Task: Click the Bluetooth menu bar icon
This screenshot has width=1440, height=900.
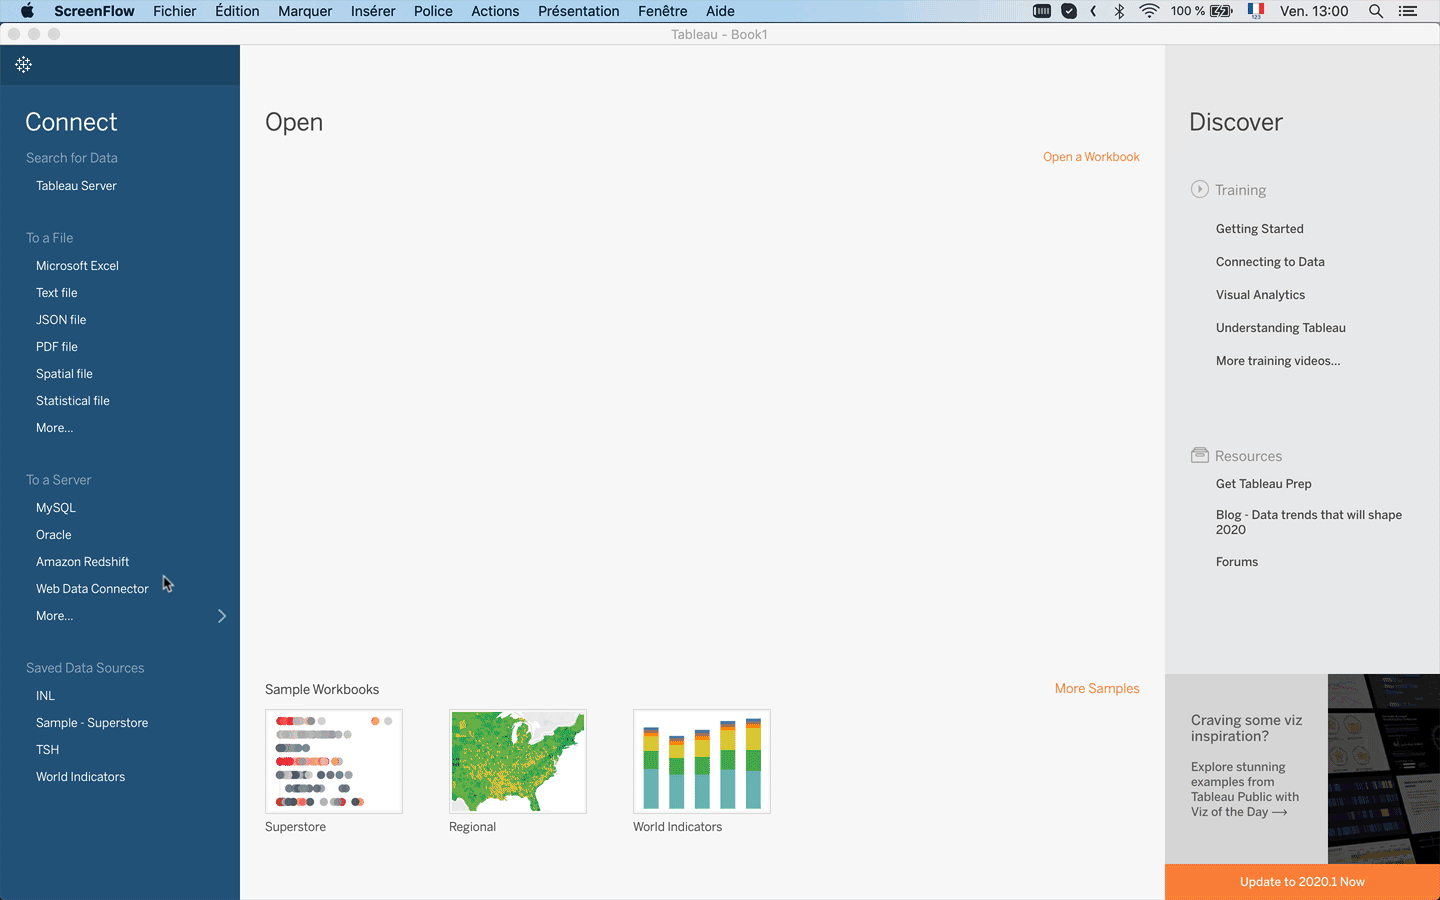Action: pyautogui.click(x=1120, y=11)
